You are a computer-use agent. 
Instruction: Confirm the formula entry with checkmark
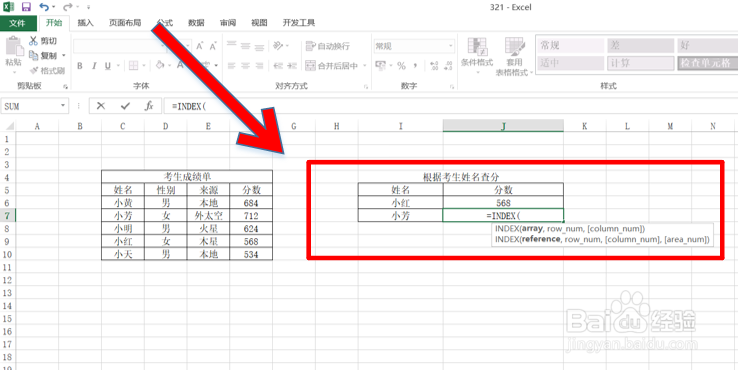click(x=125, y=106)
